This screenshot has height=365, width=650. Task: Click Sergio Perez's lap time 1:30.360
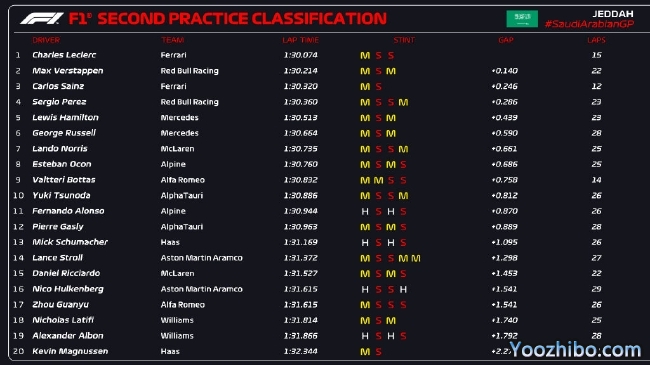pyautogui.click(x=301, y=102)
